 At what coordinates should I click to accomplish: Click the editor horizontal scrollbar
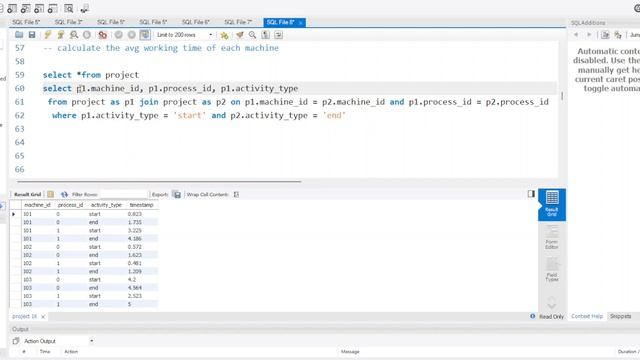(x=159, y=181)
